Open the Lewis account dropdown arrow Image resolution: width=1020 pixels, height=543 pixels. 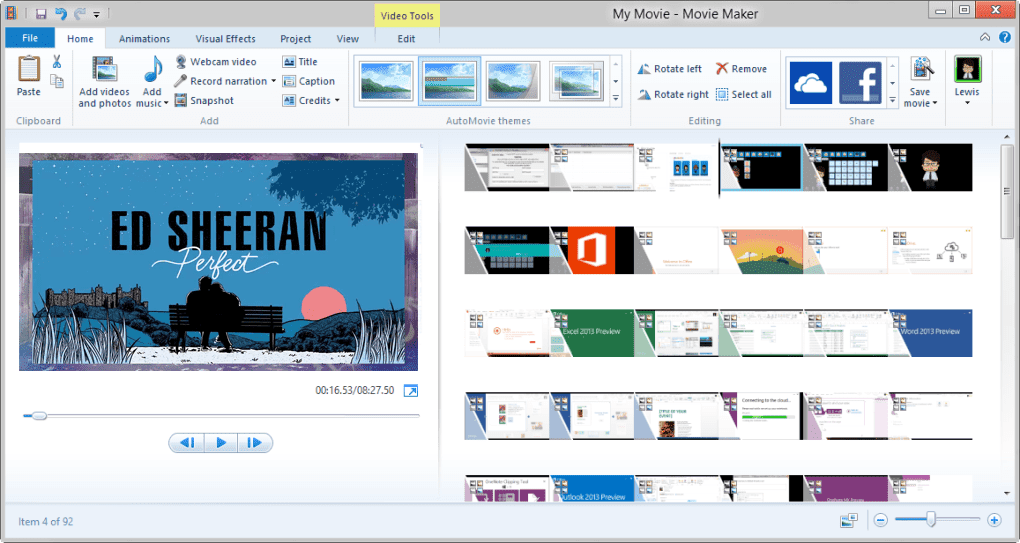967,103
